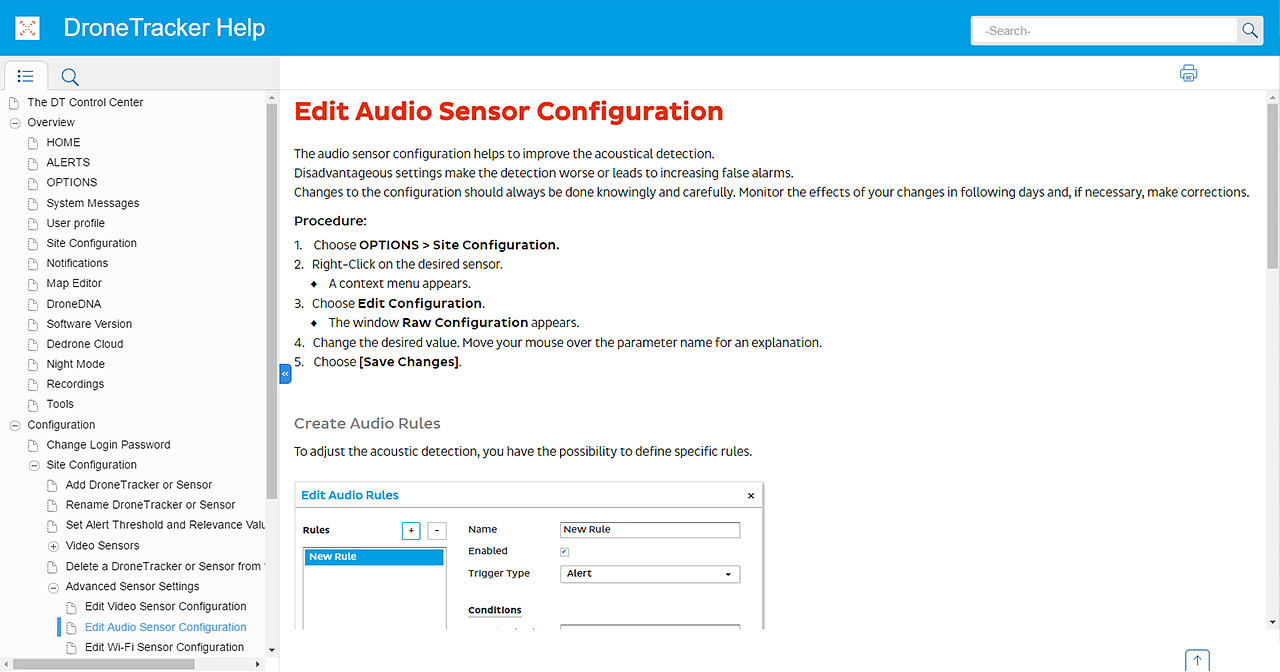Collapse the Configuration tree node
This screenshot has width=1280, height=672.
click(14, 425)
